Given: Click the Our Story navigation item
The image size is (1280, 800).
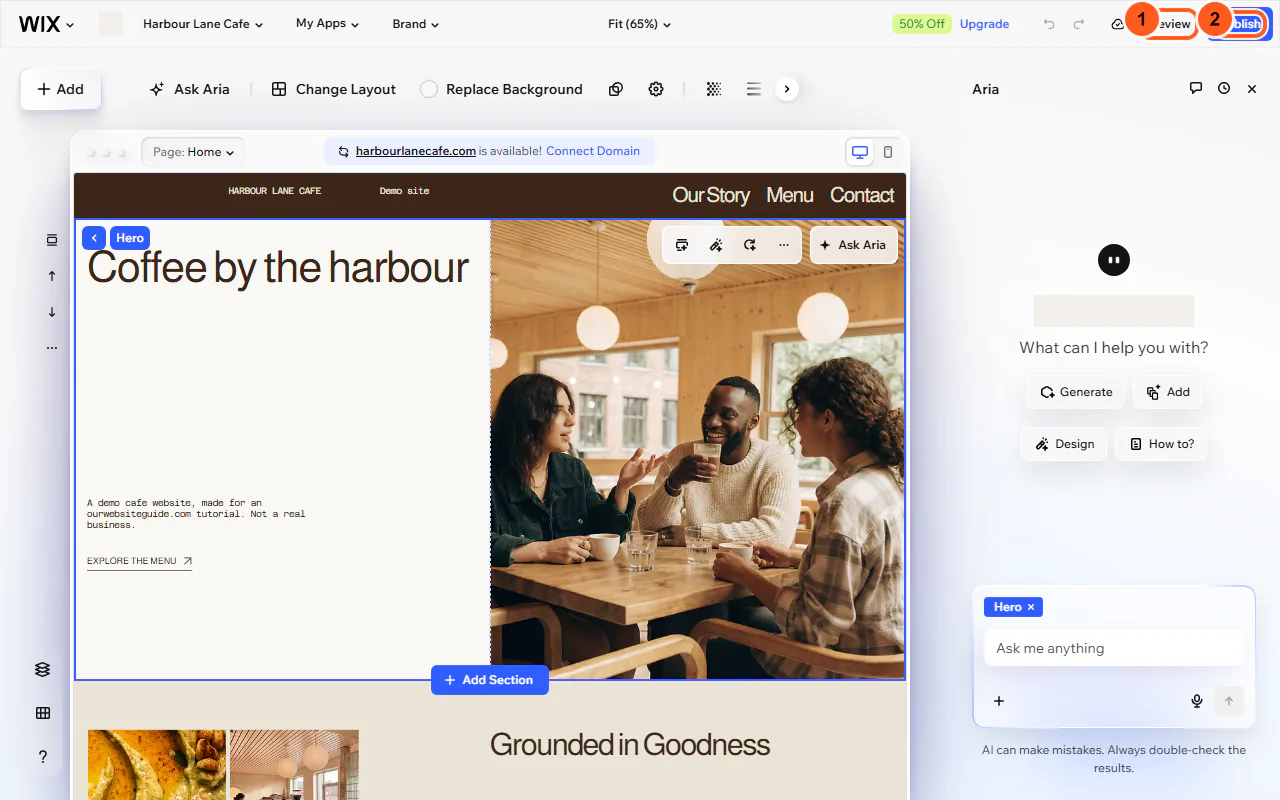Looking at the screenshot, I should (711, 195).
